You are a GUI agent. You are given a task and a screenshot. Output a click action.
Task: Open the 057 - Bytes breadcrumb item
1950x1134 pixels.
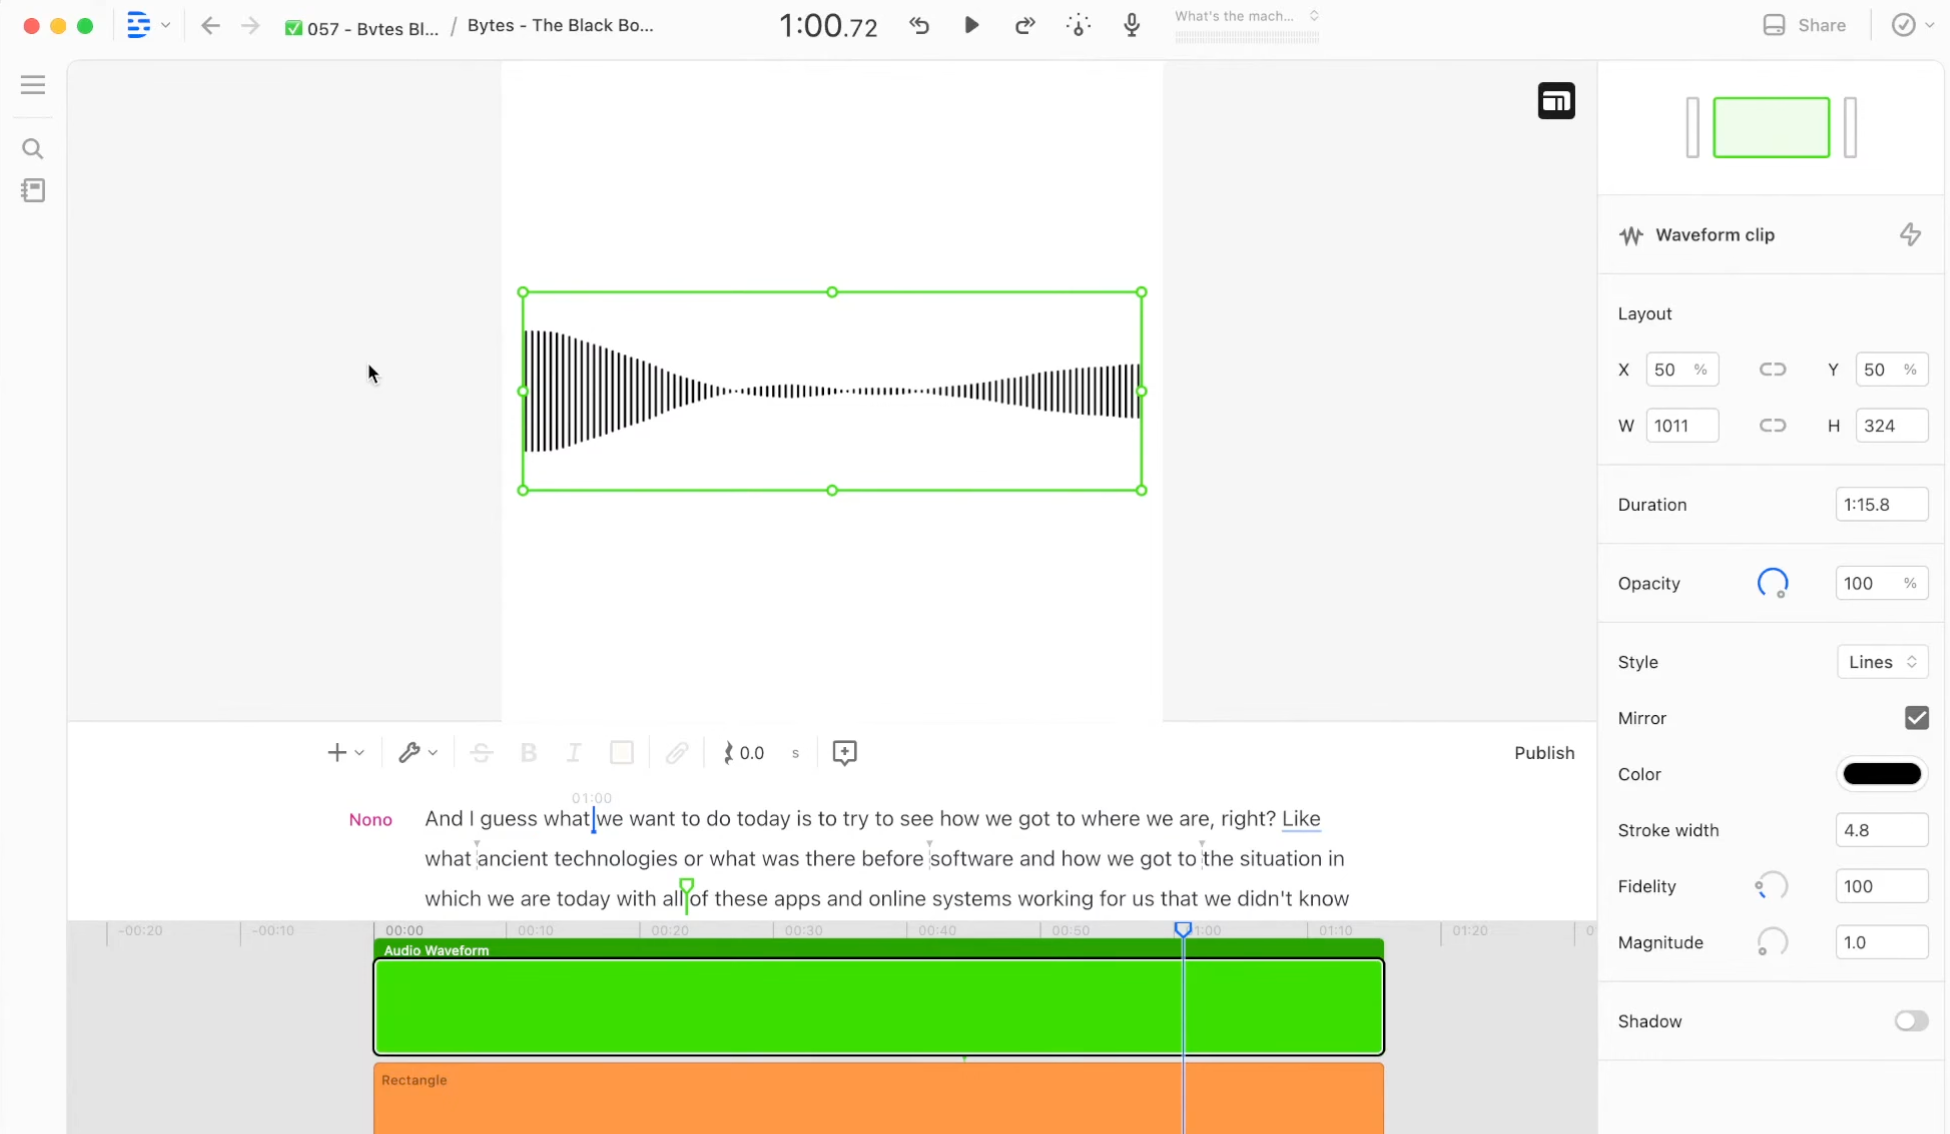[361, 27]
